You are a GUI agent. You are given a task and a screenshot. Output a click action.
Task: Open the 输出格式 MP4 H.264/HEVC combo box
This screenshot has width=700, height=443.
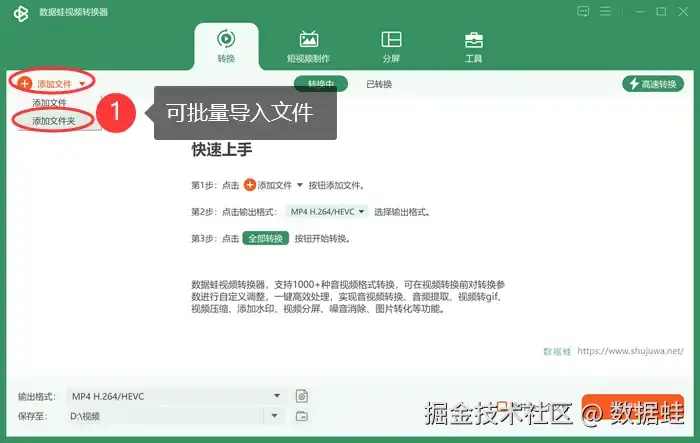pyautogui.click(x=176, y=396)
